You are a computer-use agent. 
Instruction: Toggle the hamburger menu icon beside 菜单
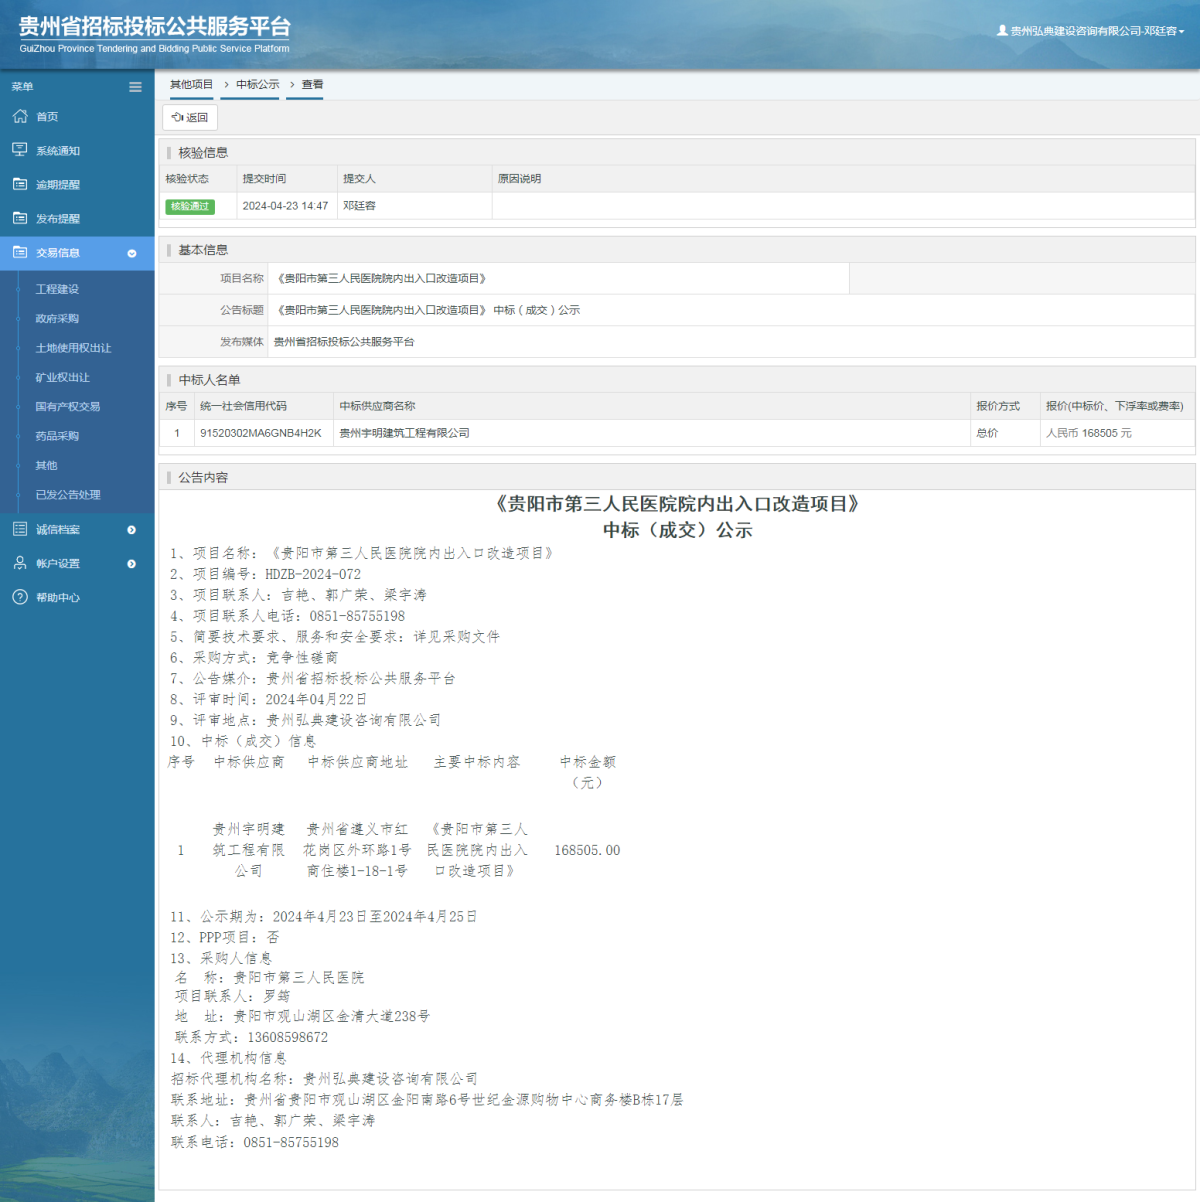coord(135,87)
